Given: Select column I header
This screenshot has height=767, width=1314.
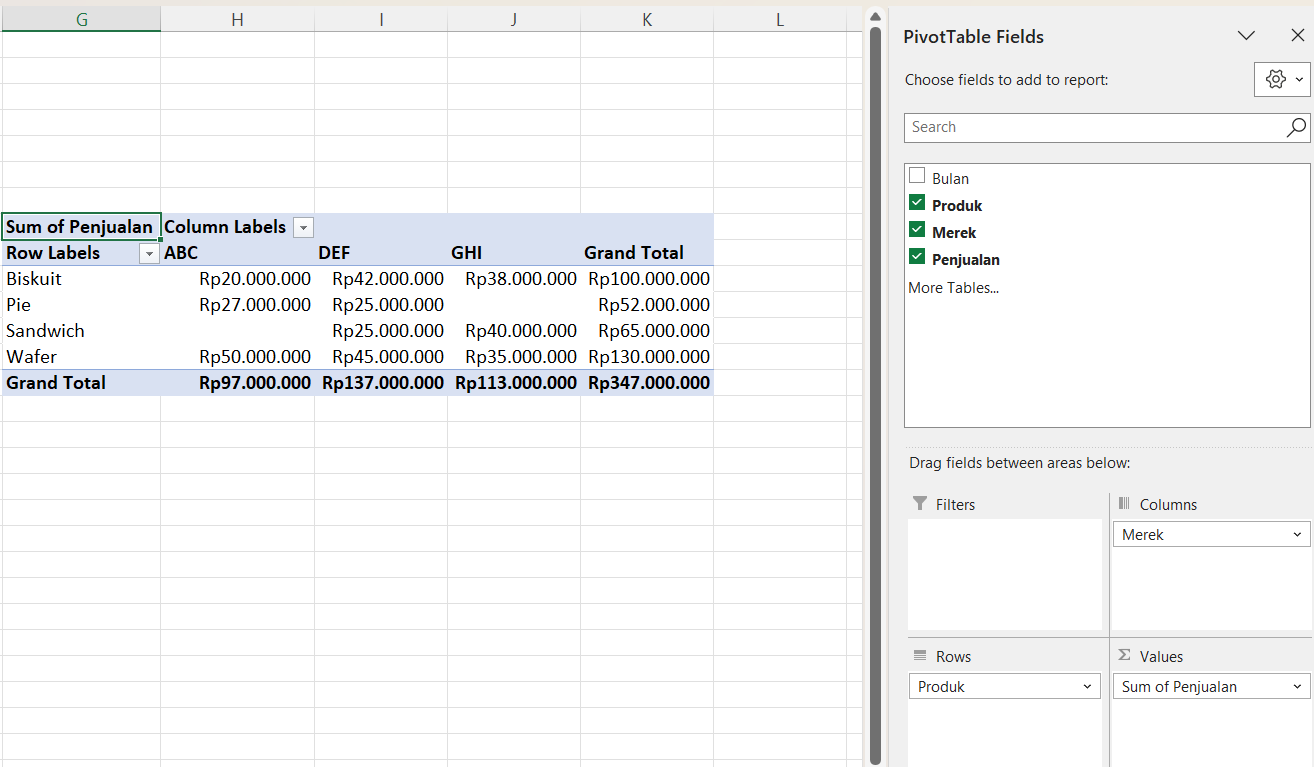Looking at the screenshot, I should click(x=381, y=19).
